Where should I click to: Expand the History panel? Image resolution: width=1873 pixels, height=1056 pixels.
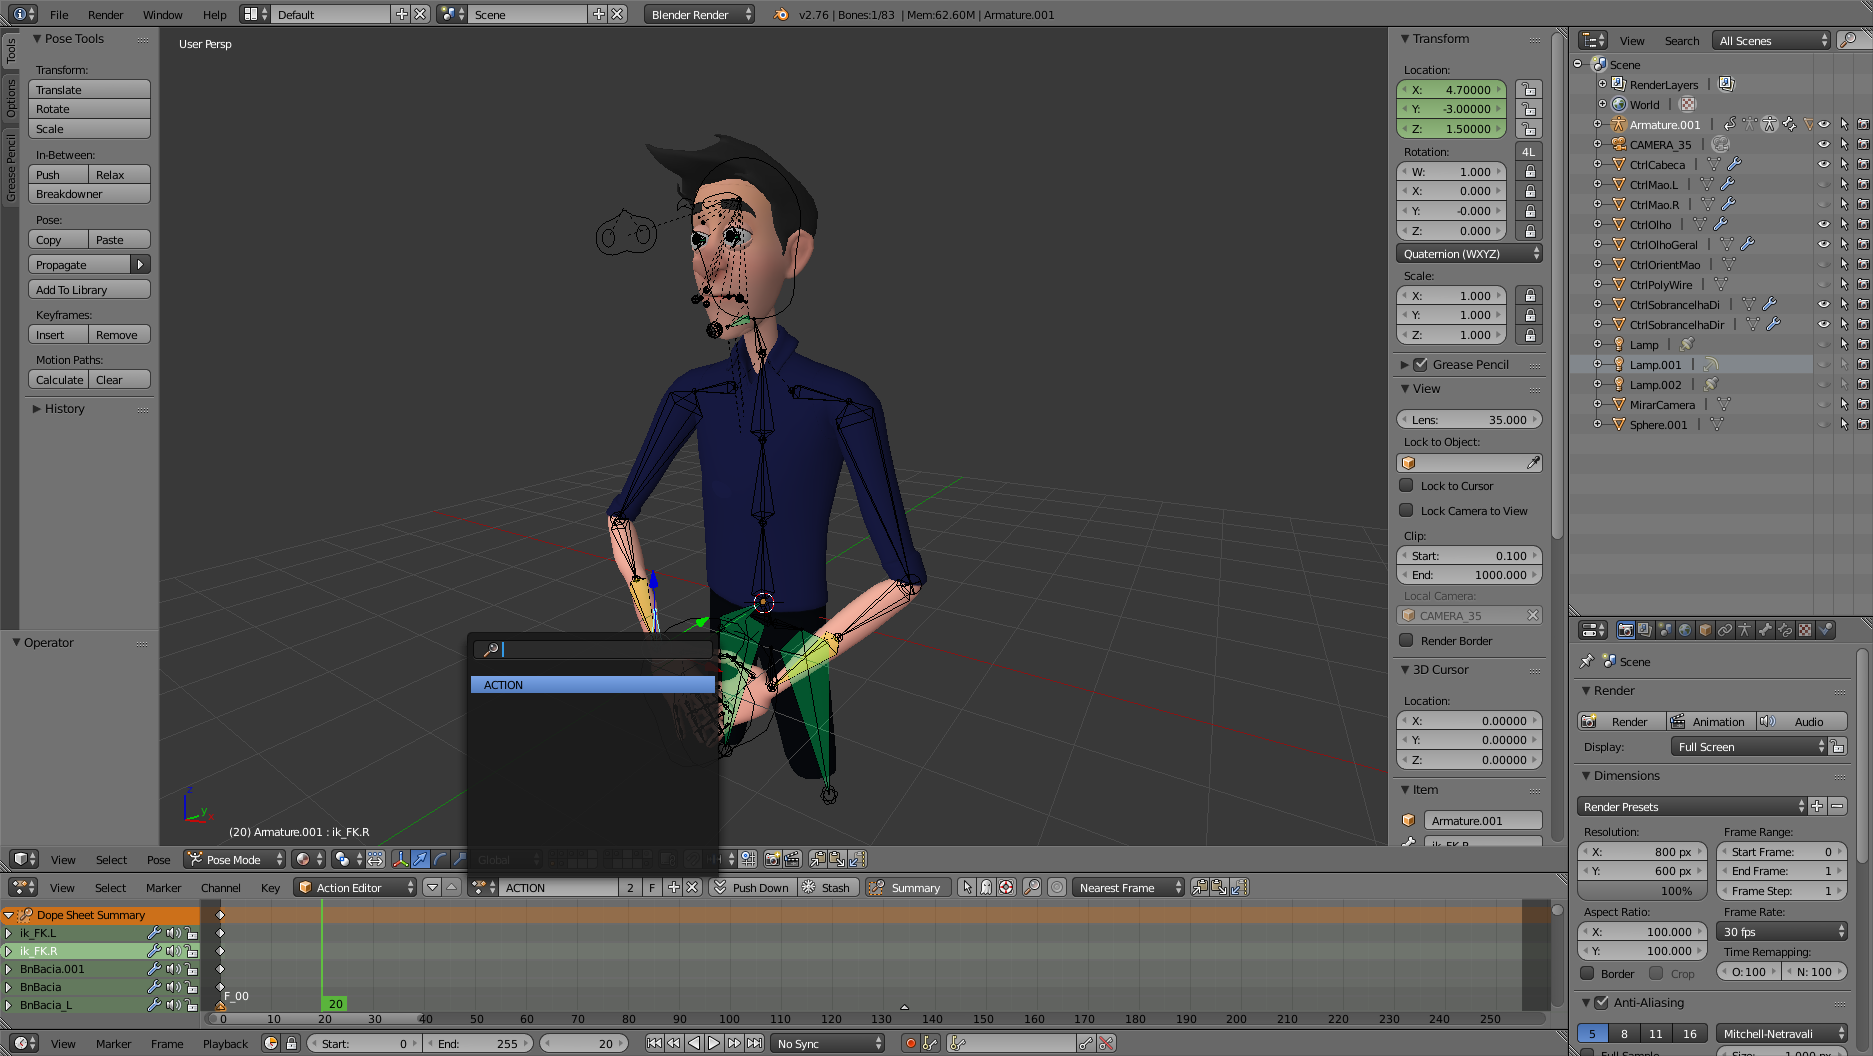64,409
